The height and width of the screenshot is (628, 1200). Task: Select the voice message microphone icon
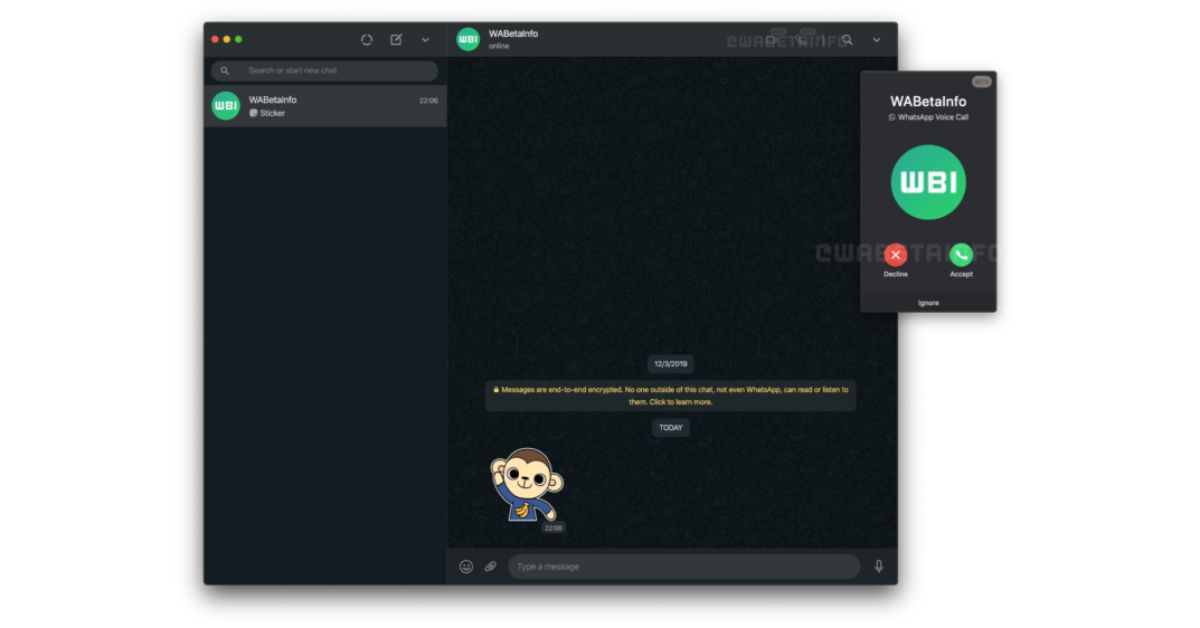[x=878, y=566]
